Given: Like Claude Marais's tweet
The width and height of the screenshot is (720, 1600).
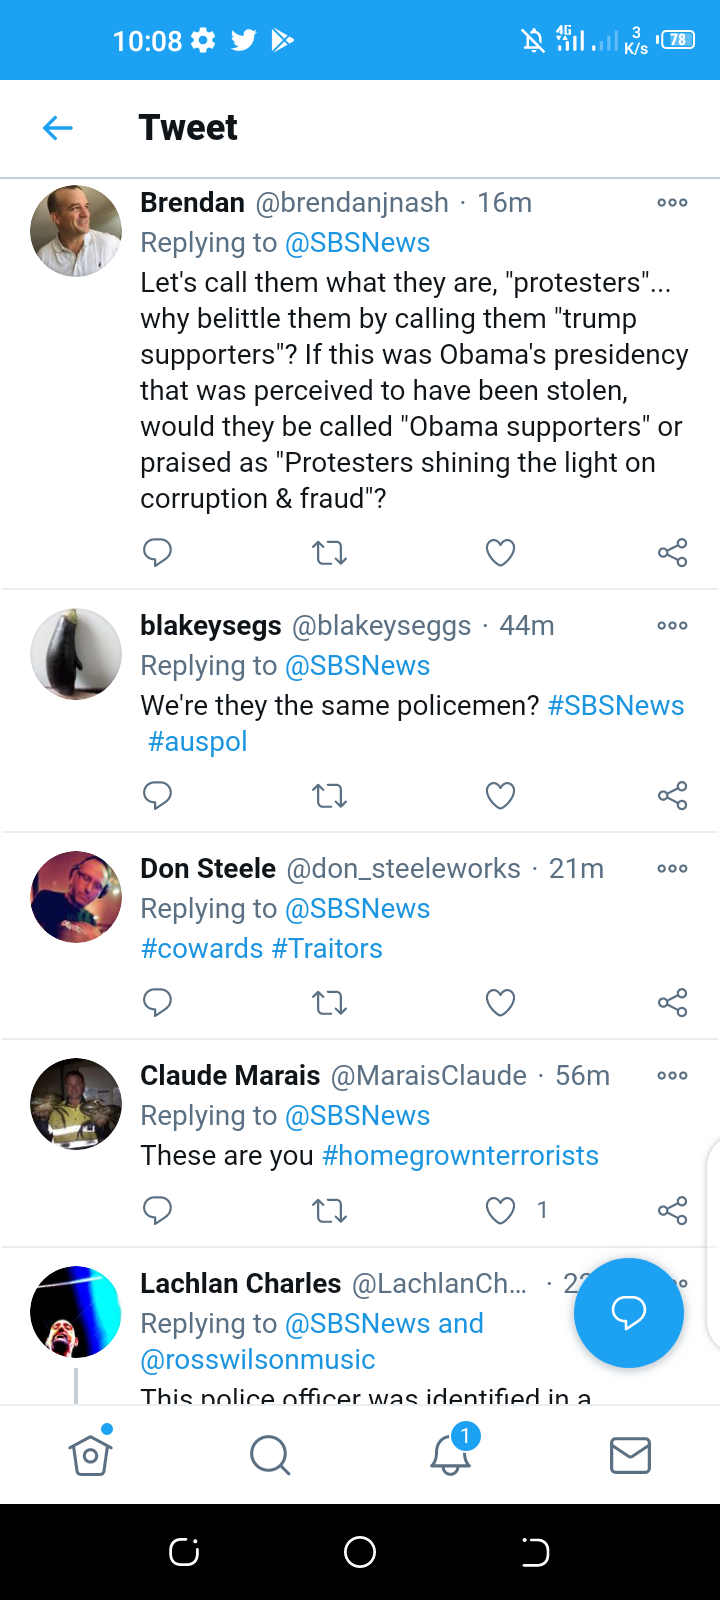Looking at the screenshot, I should click(500, 1210).
